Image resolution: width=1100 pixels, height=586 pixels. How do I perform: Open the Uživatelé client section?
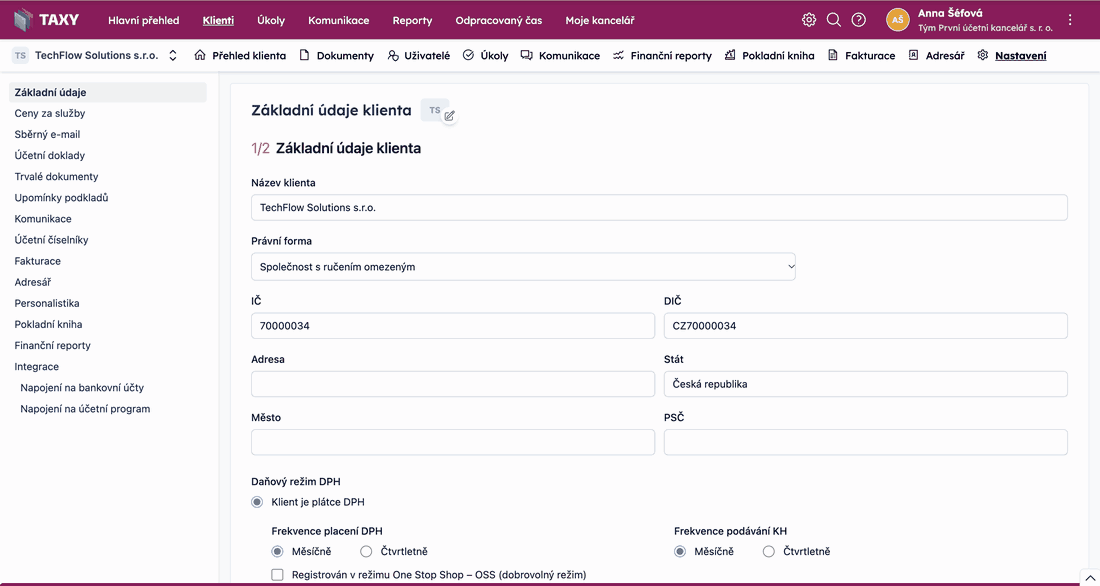[x=419, y=55]
